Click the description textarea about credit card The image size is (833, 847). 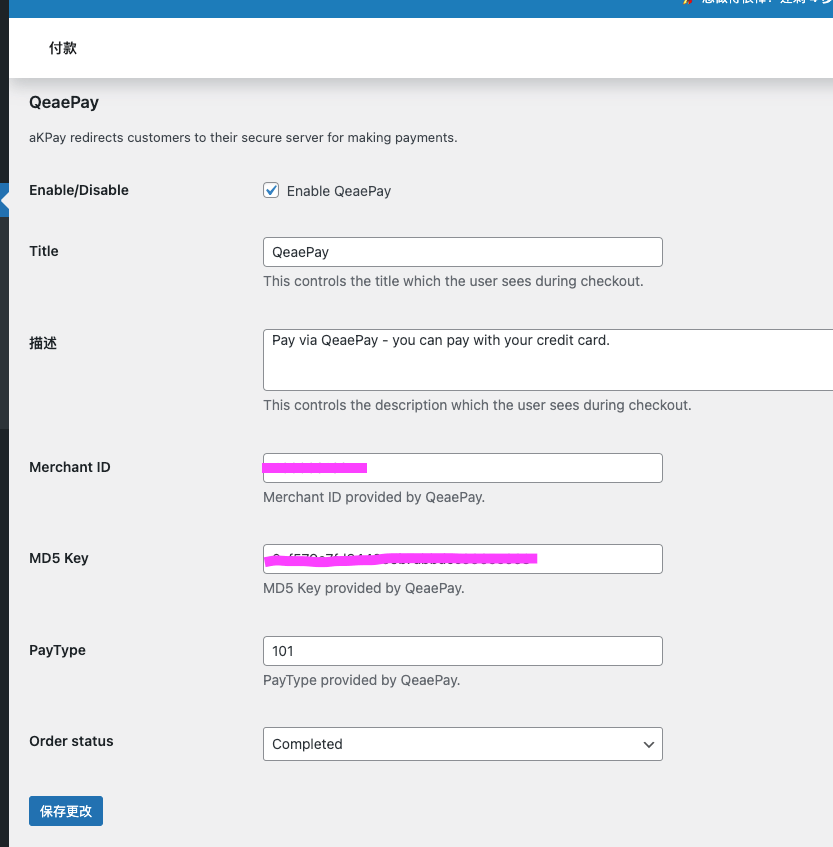tap(548, 360)
